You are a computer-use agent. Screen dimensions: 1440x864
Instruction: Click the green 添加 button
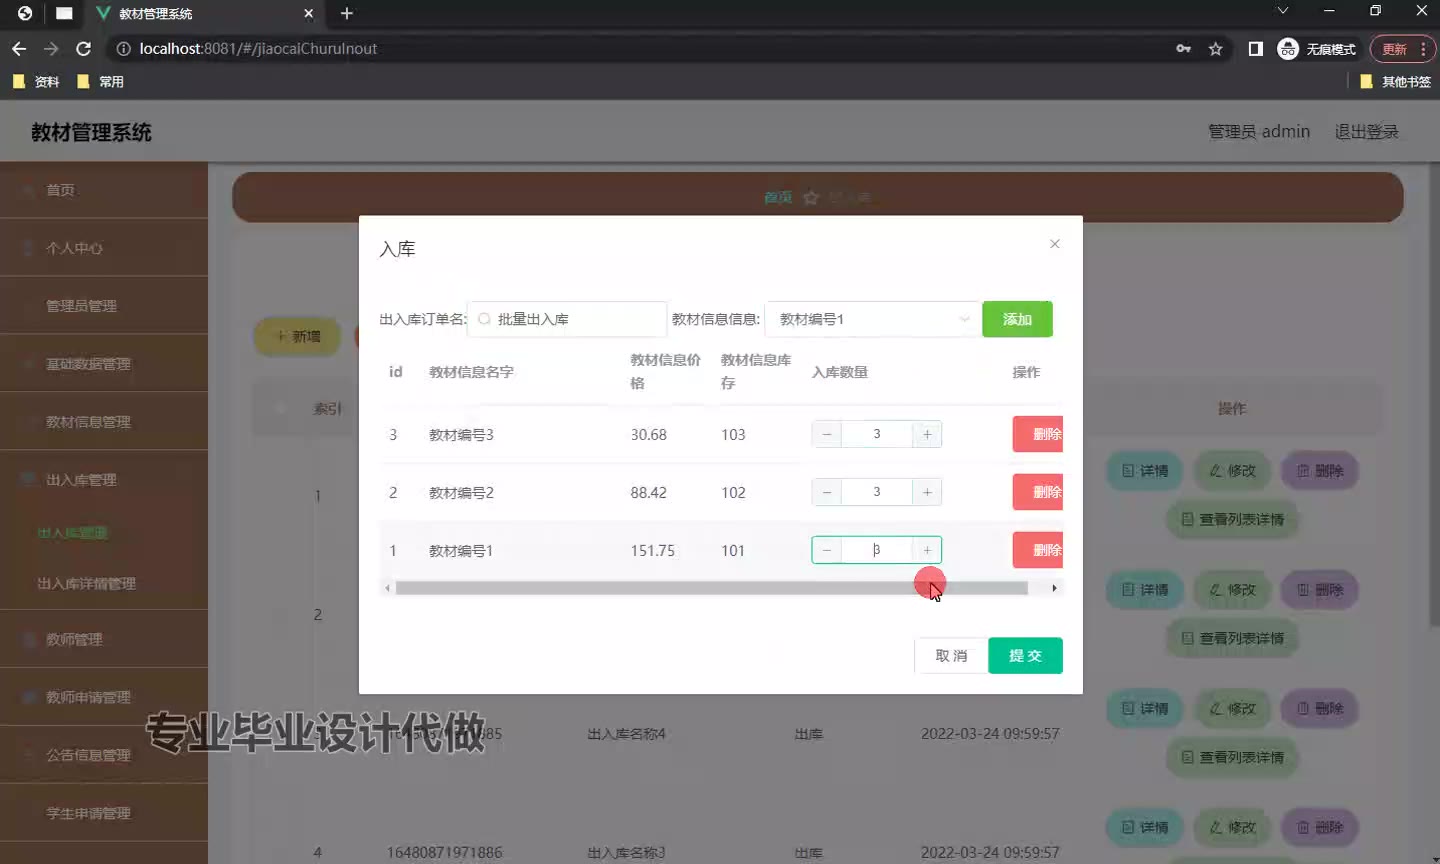tap(1017, 319)
